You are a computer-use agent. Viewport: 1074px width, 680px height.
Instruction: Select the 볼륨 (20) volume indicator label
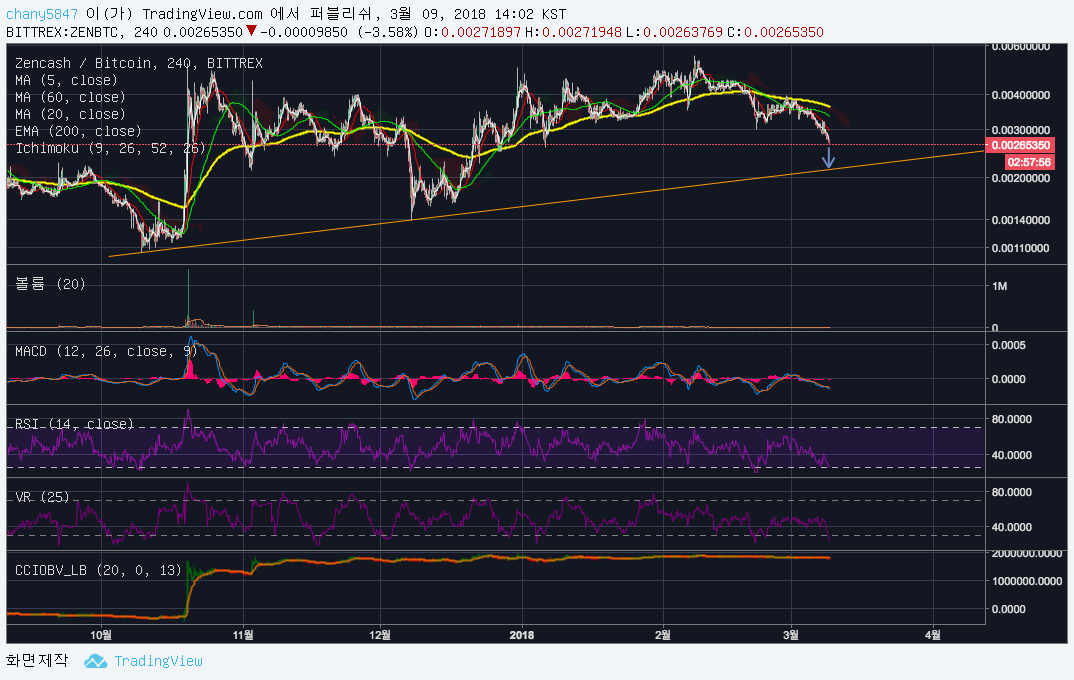[50, 284]
